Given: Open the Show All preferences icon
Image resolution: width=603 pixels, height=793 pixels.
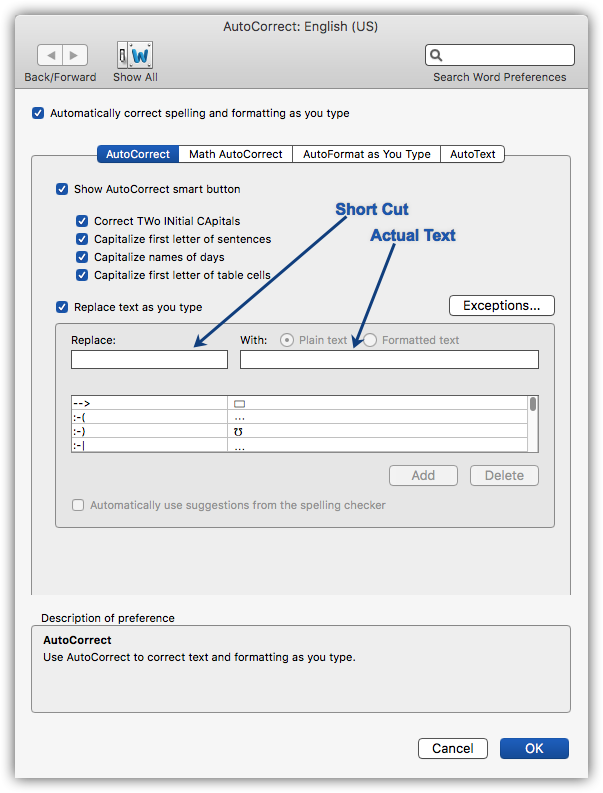Looking at the screenshot, I should 135,55.
